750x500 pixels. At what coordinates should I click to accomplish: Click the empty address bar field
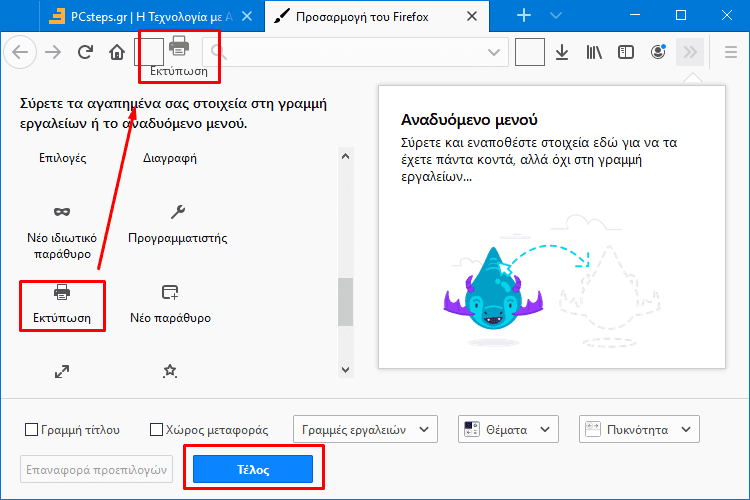tap(355, 52)
